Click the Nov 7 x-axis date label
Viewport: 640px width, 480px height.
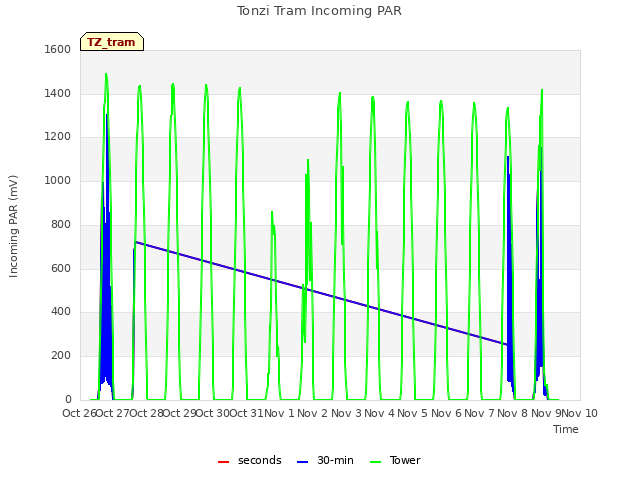[479, 413]
